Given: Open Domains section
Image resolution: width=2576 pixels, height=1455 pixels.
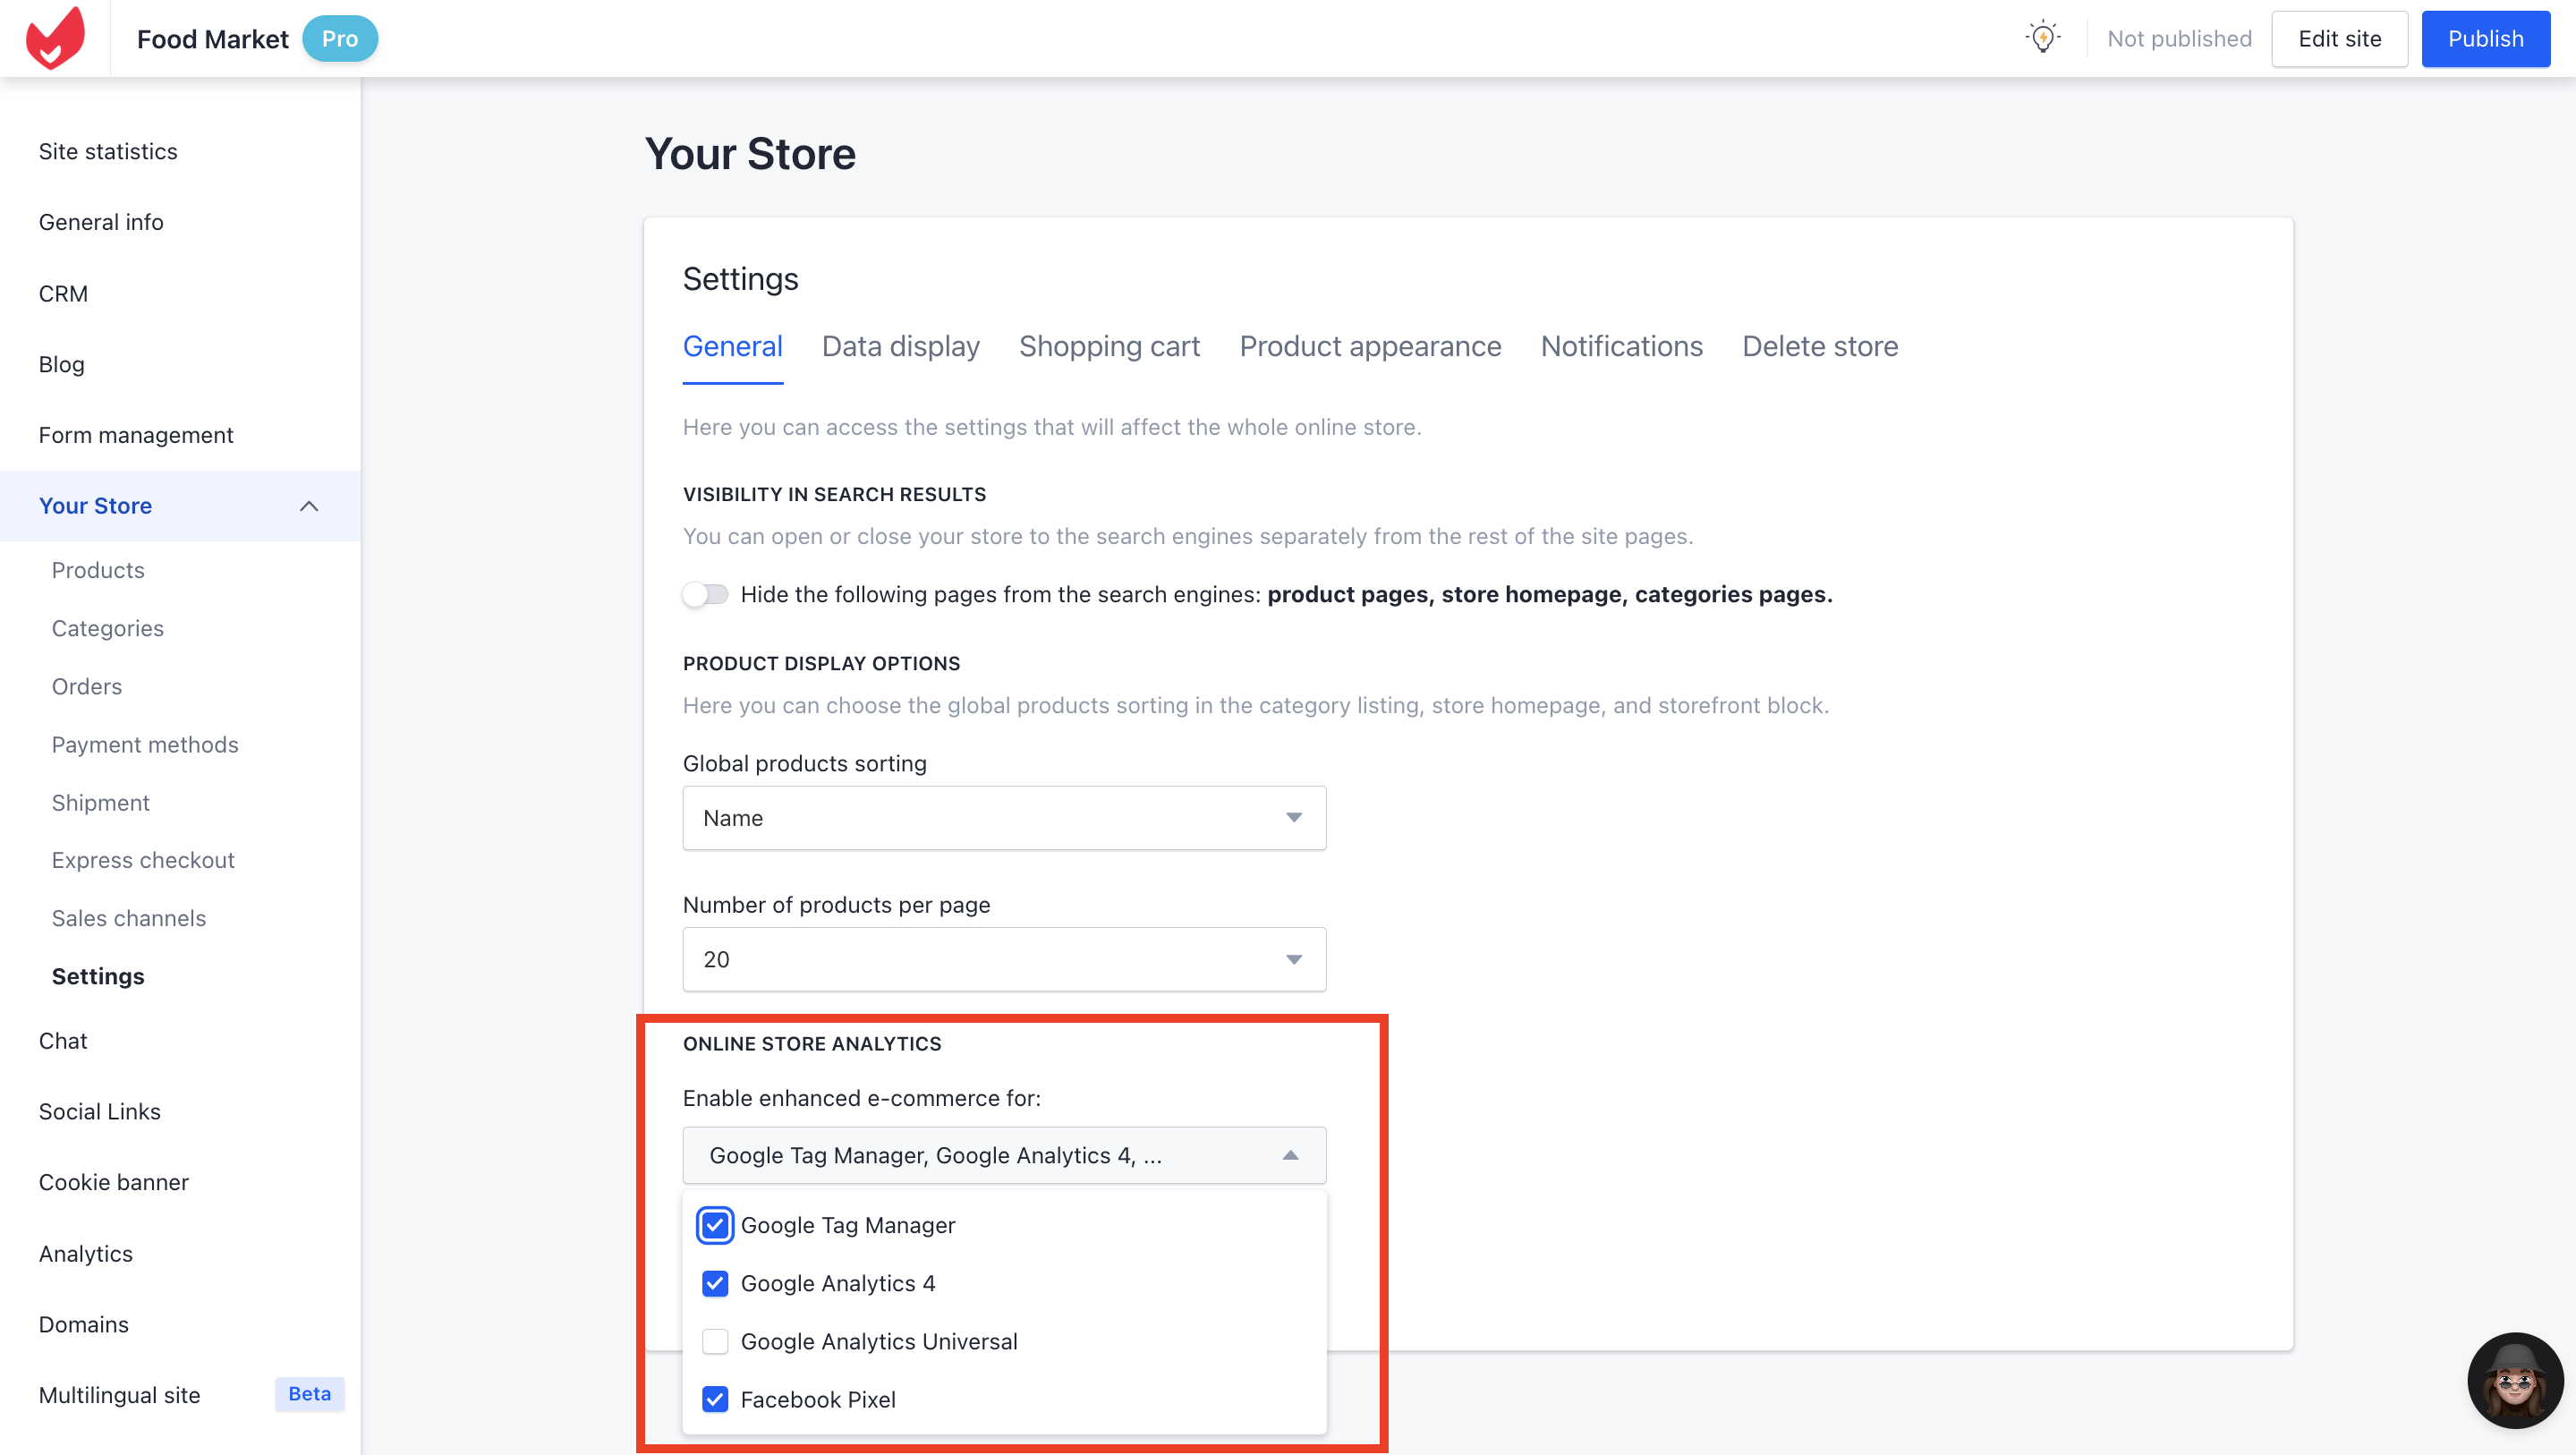Looking at the screenshot, I should (x=84, y=1324).
